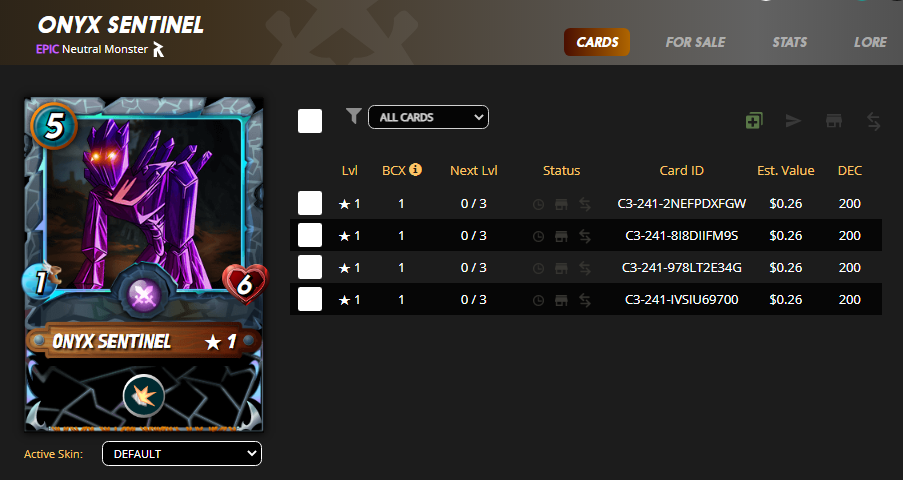This screenshot has height=480, width=903.
Task: Open the LORE tab
Action: [x=870, y=42]
